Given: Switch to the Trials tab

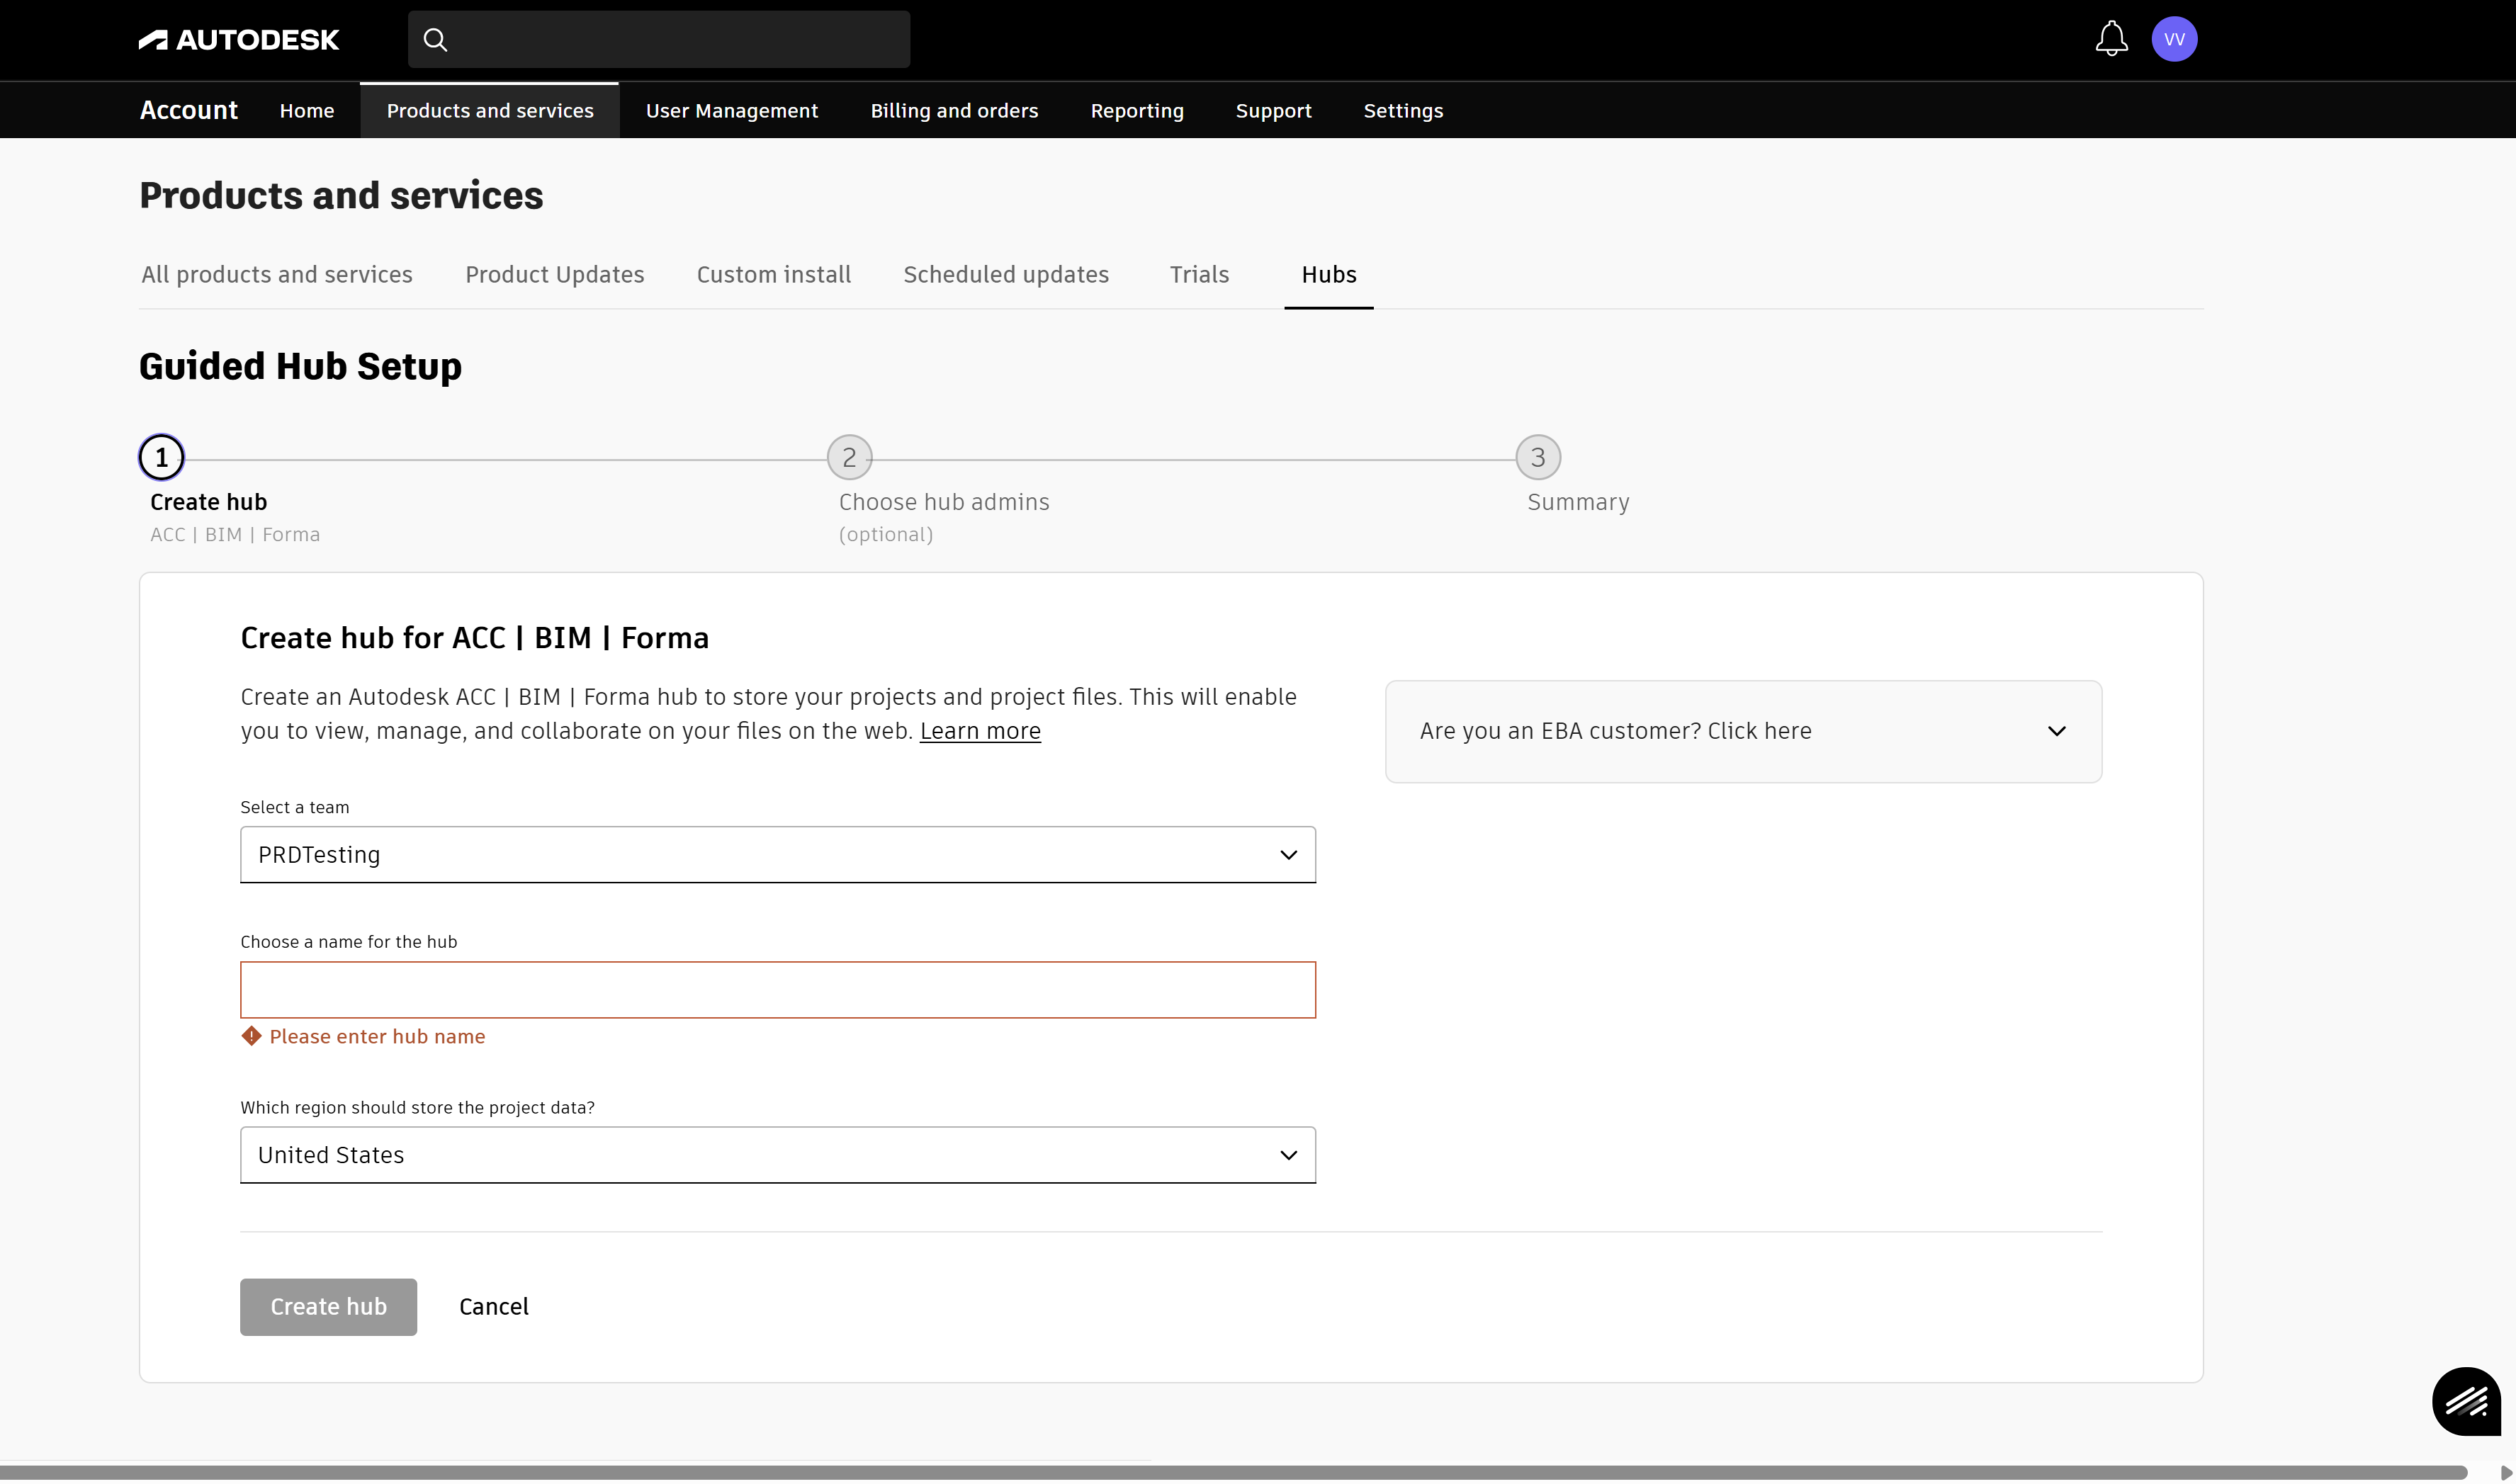Looking at the screenshot, I should (x=1198, y=274).
